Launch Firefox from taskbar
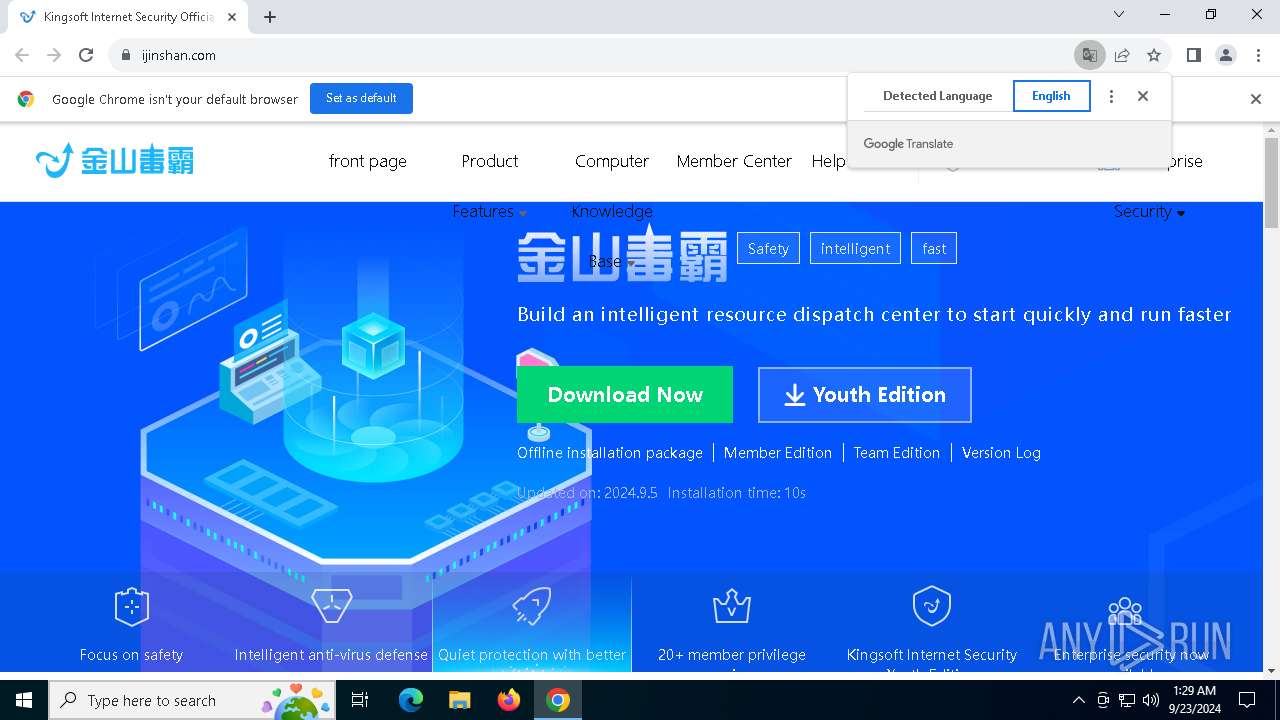Screen dimensions: 1280x720 pos(508,700)
